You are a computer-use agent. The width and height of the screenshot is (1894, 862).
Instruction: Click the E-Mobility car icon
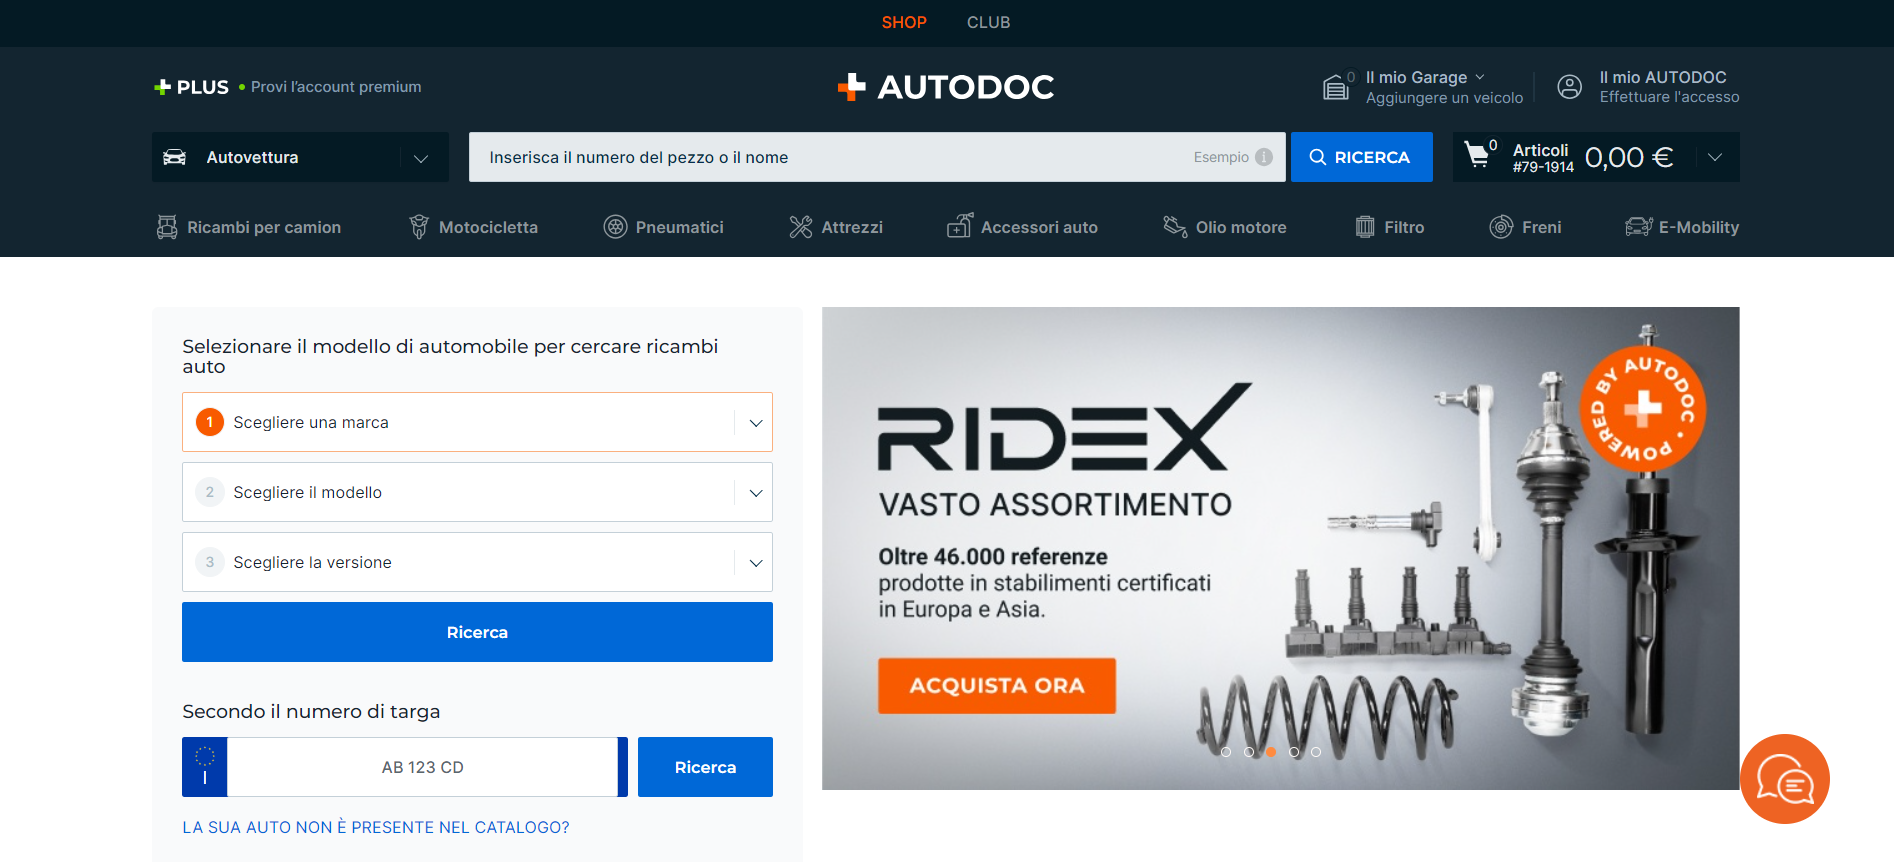click(1639, 227)
